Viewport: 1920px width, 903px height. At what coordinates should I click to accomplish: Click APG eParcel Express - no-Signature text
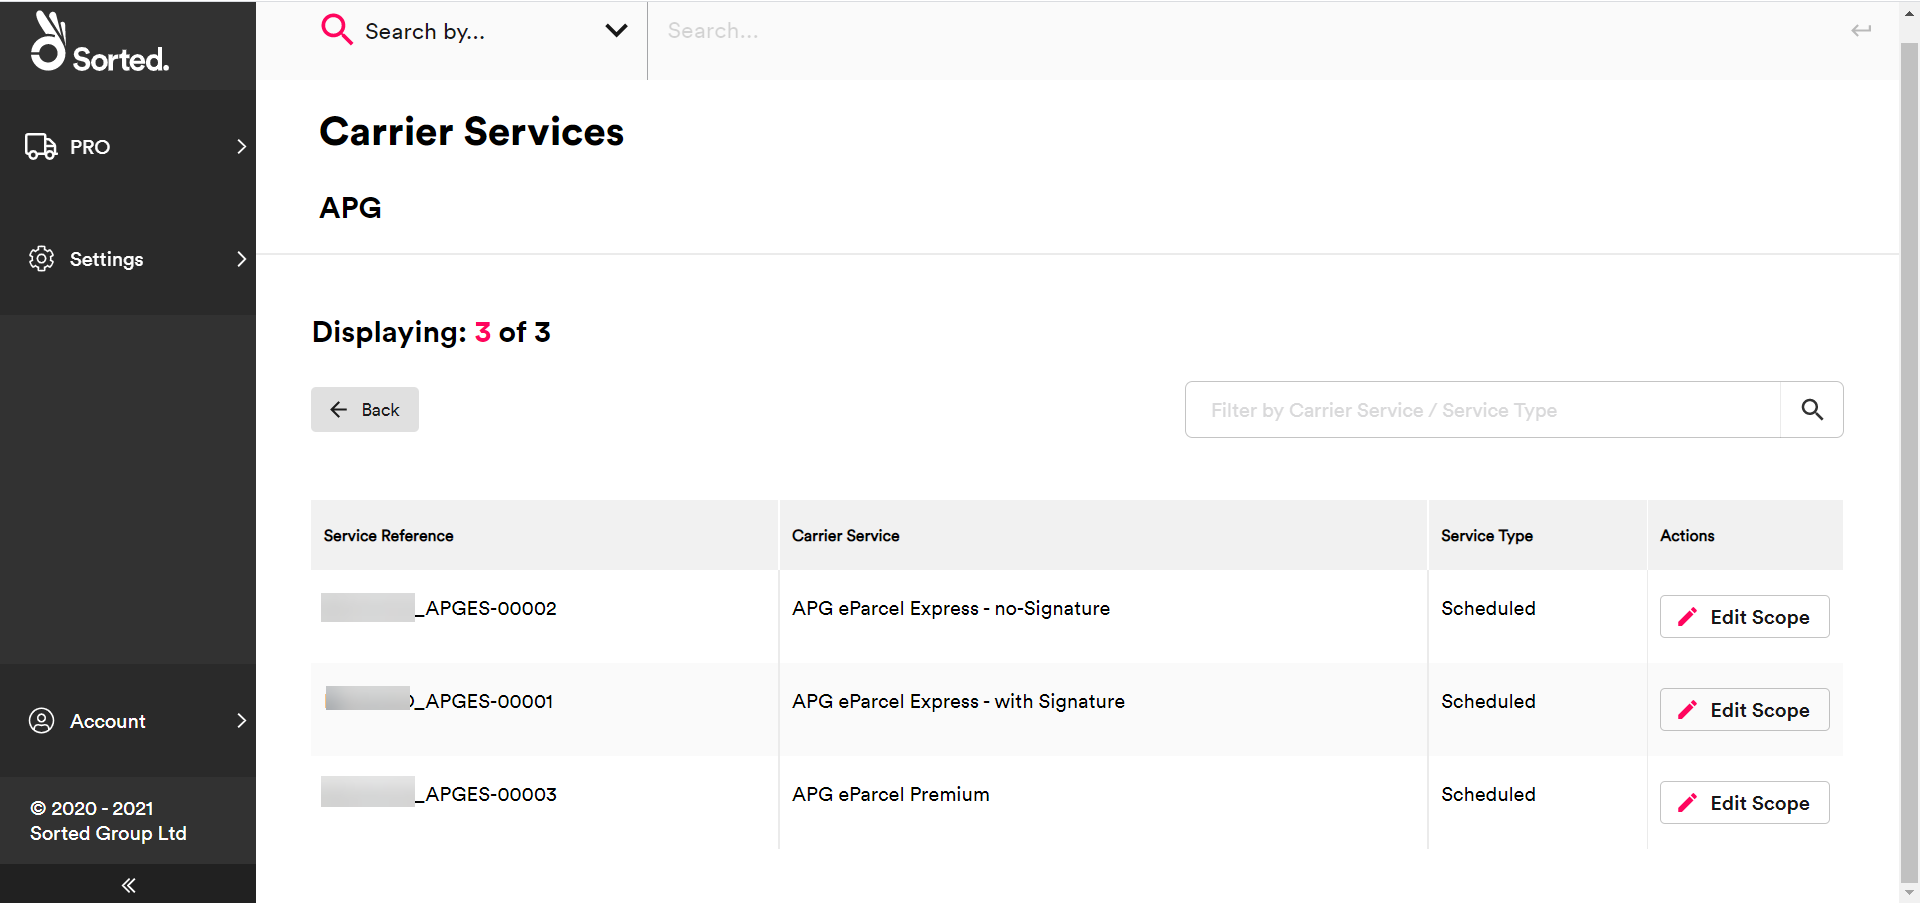pos(951,608)
